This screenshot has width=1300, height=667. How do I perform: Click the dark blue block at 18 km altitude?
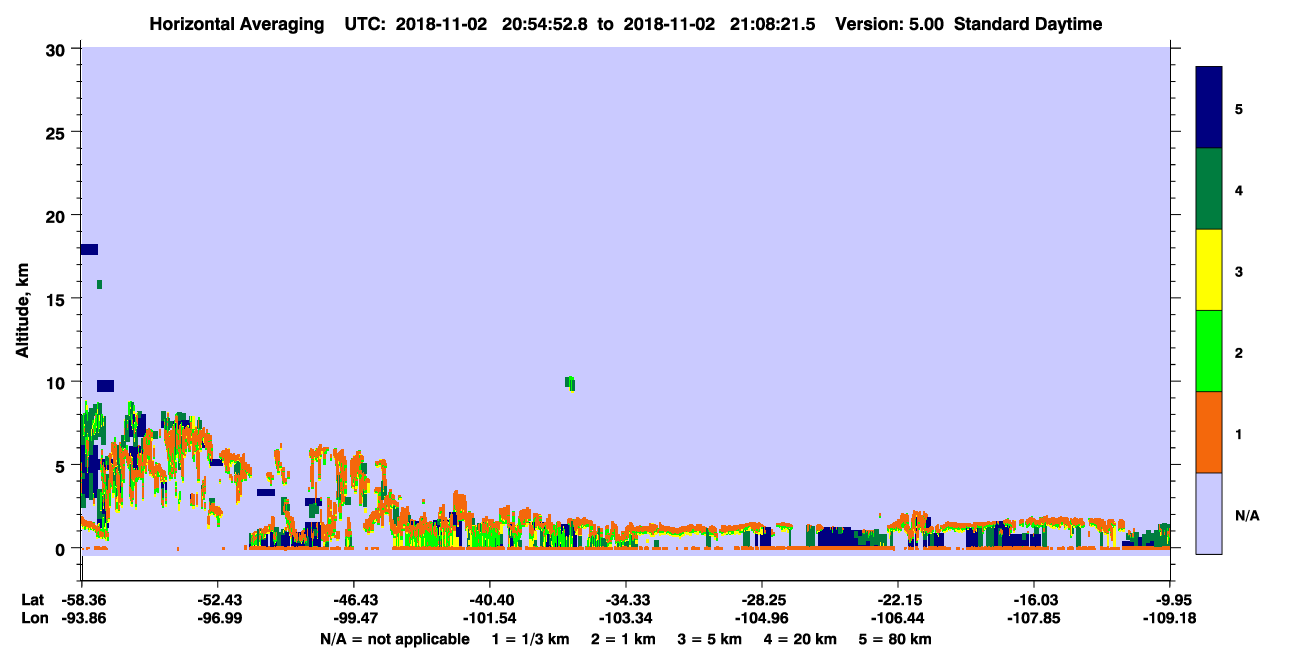89,249
